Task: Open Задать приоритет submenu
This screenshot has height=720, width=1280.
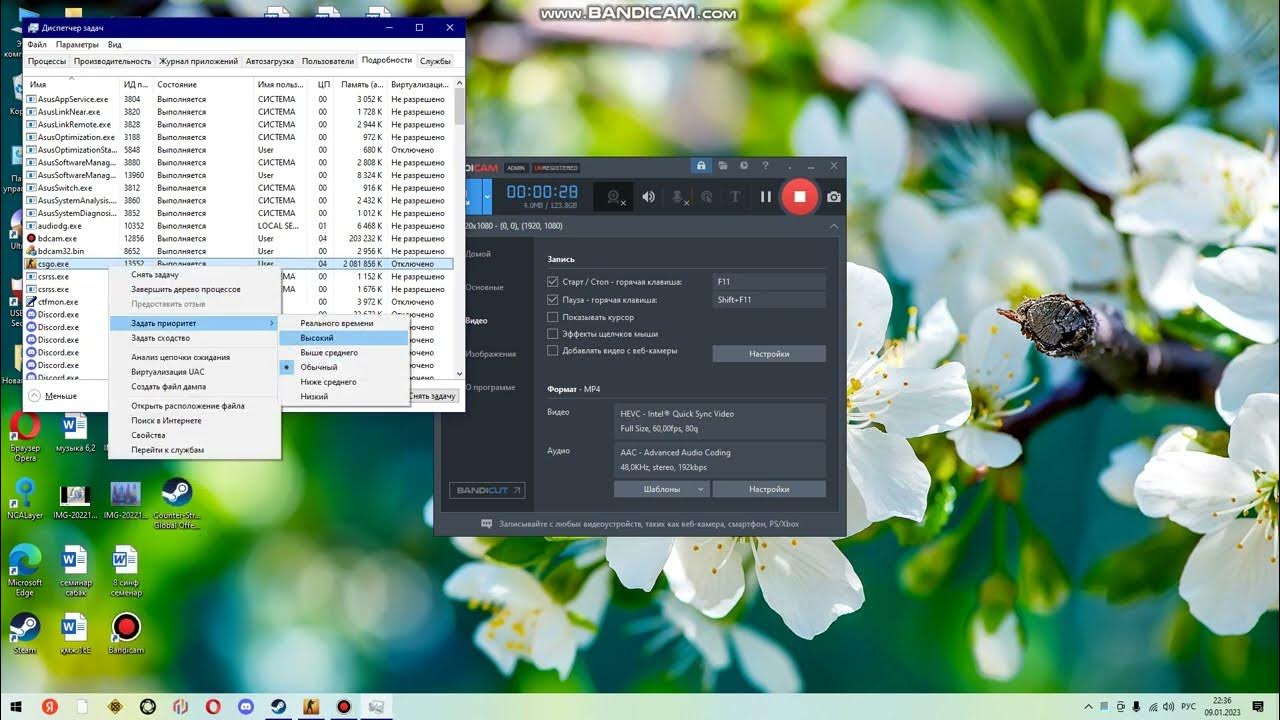Action: click(194, 323)
